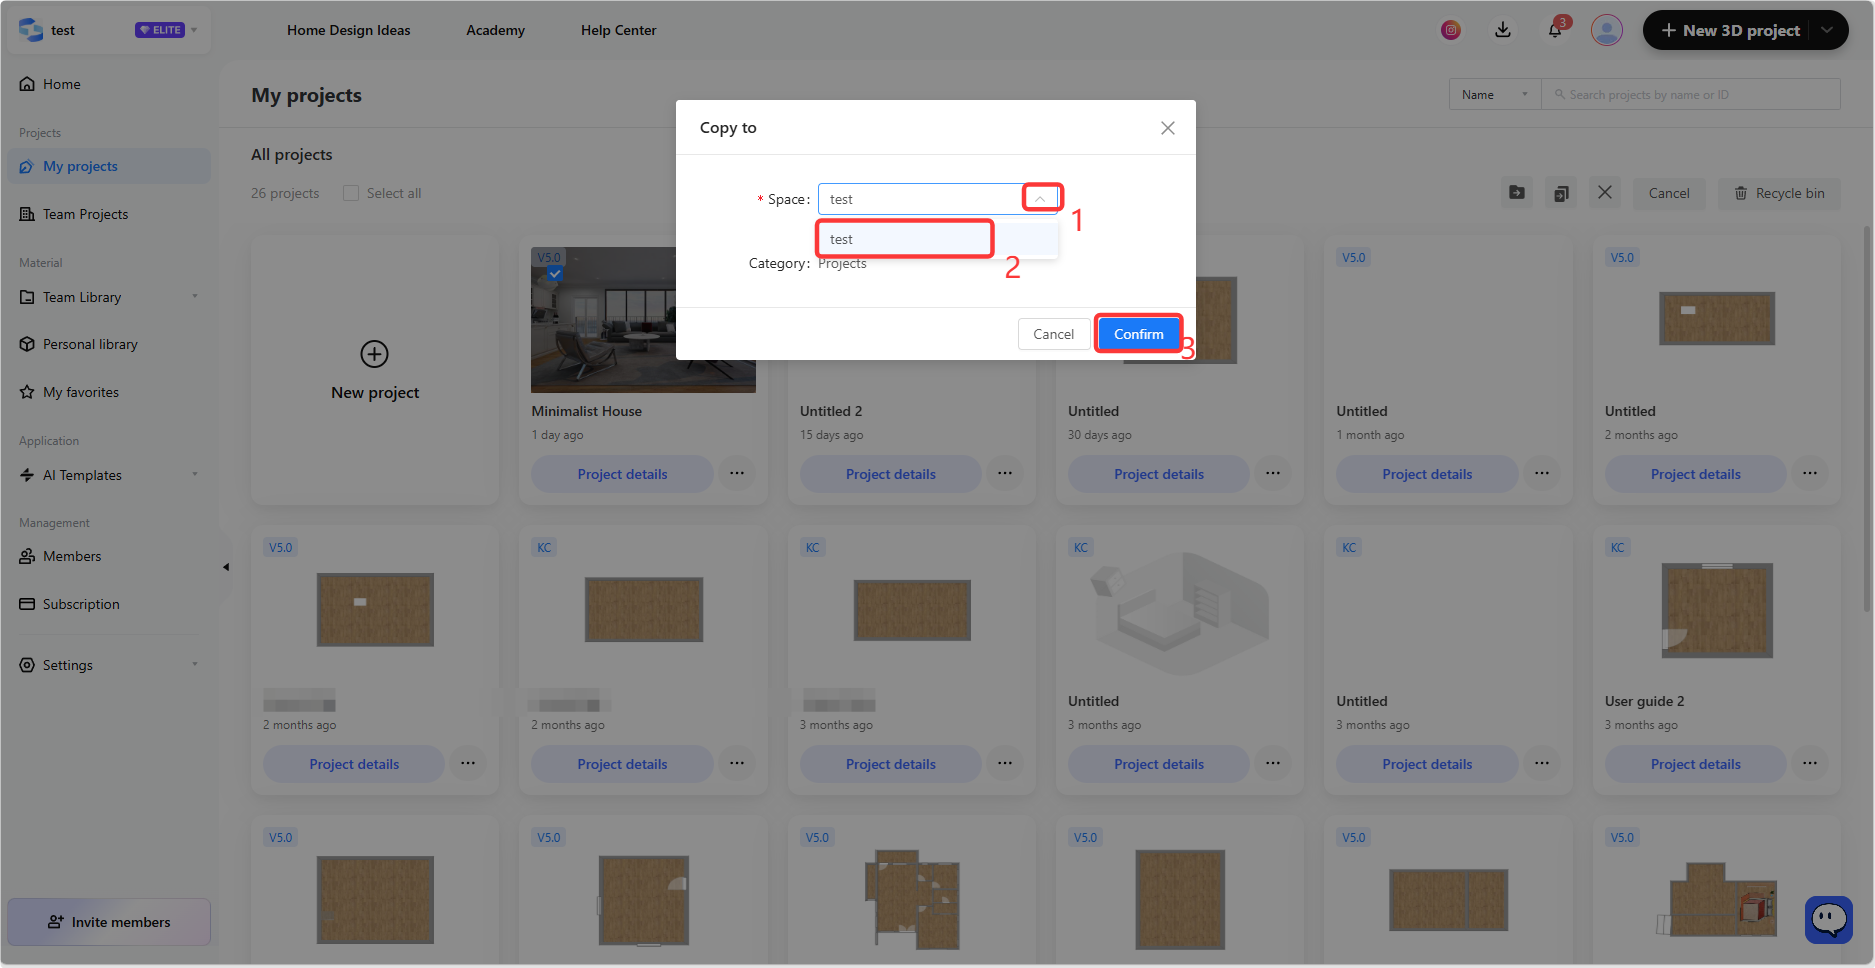
Task: Open the Home Design Ideas tab
Action: [348, 30]
